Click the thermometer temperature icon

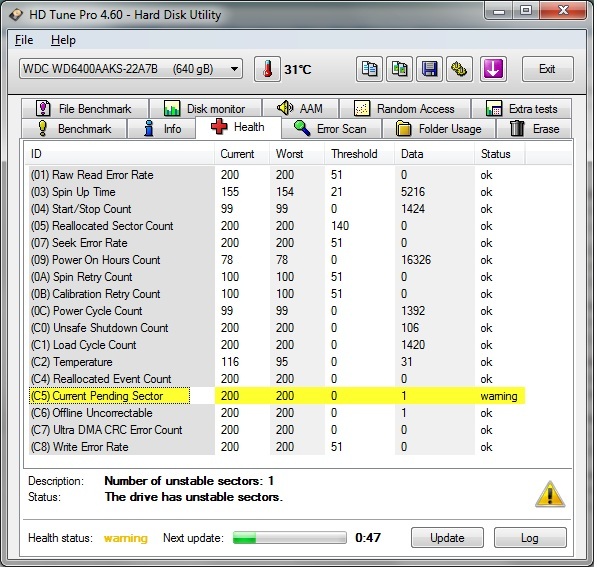pyautogui.click(x=268, y=69)
